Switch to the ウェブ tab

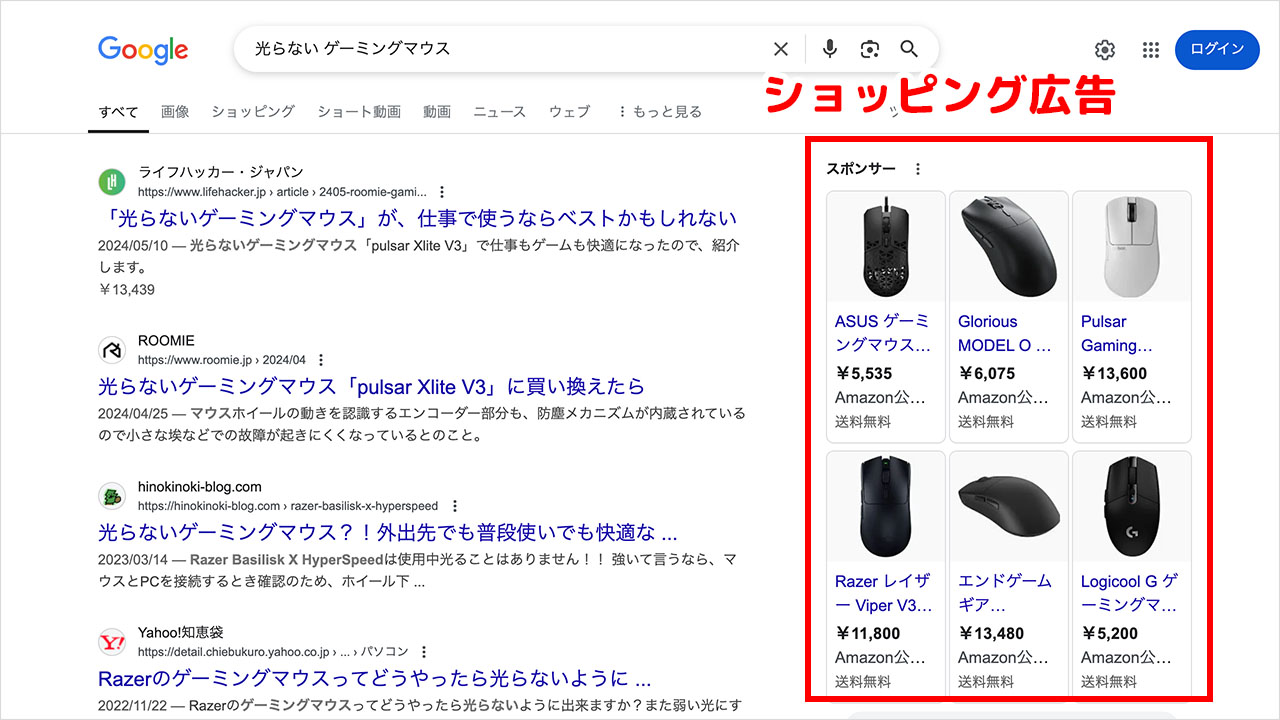[x=569, y=112]
